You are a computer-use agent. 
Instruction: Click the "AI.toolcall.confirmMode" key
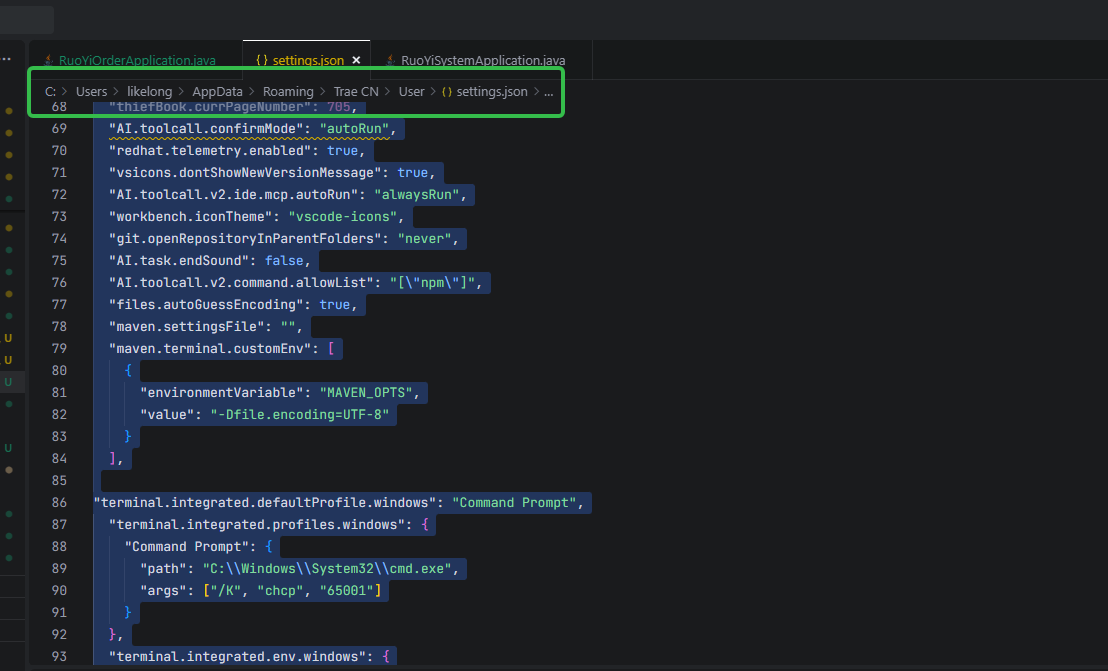pyautogui.click(x=206, y=129)
